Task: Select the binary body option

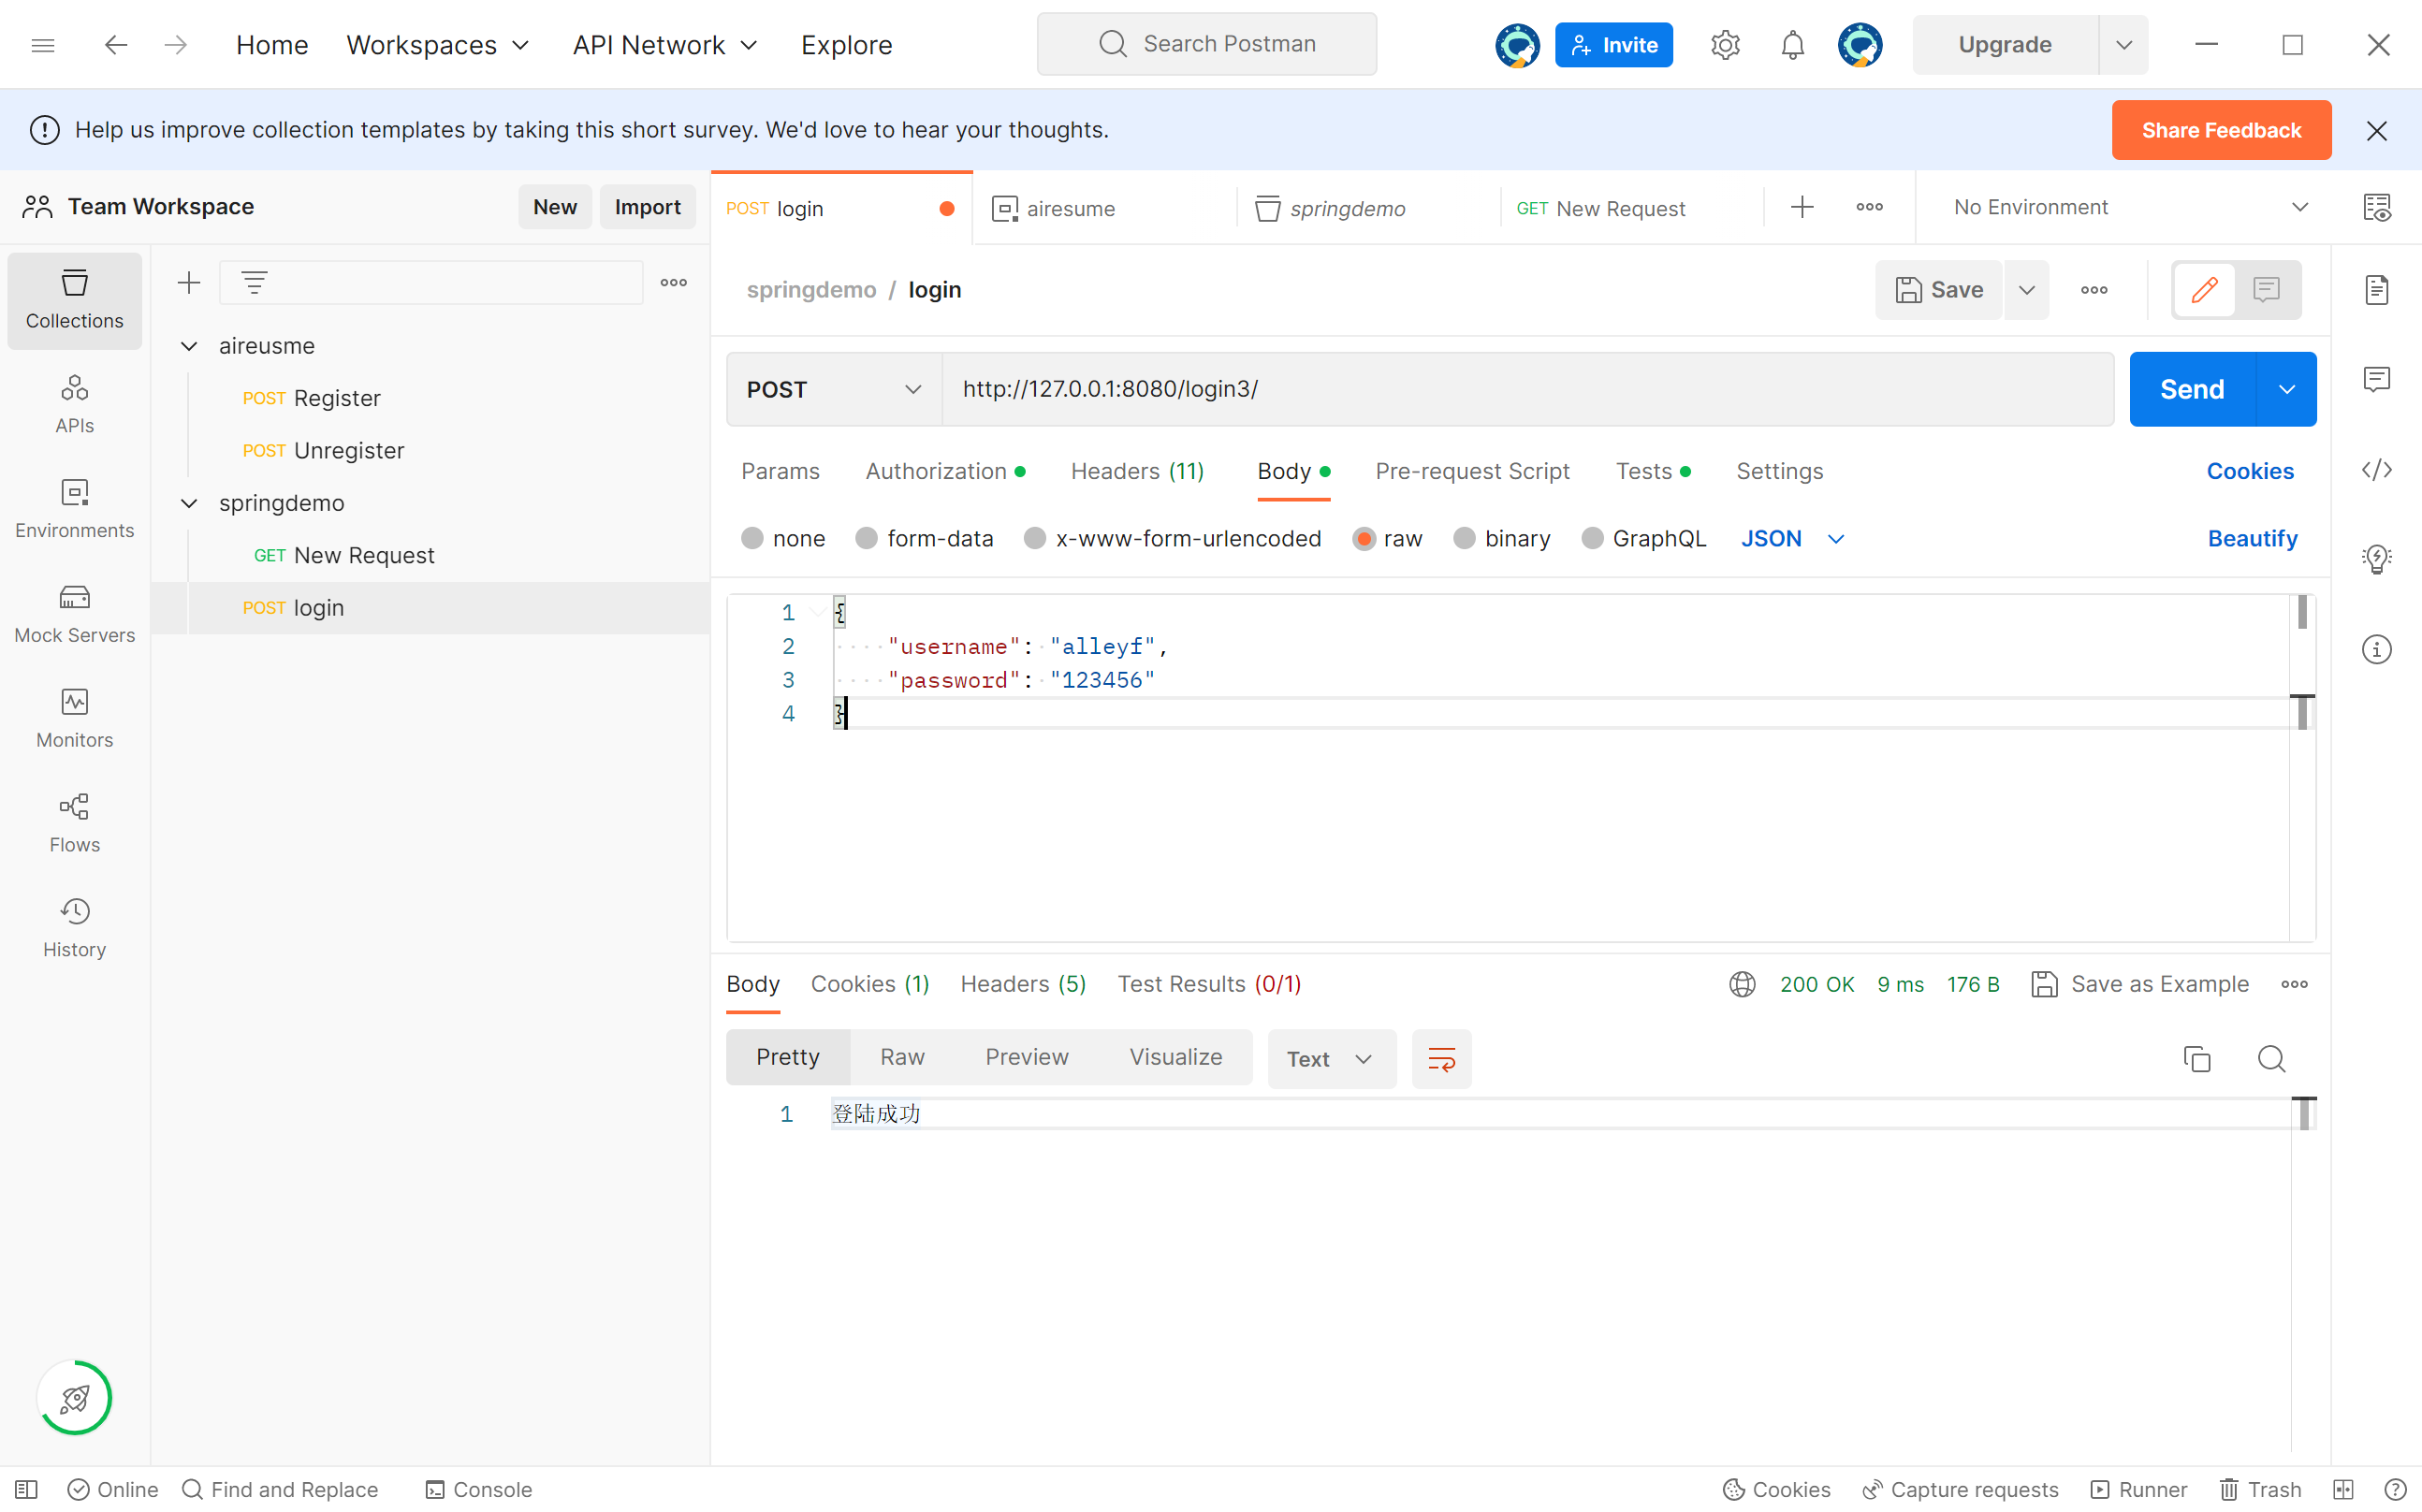Action: [x=1464, y=539]
